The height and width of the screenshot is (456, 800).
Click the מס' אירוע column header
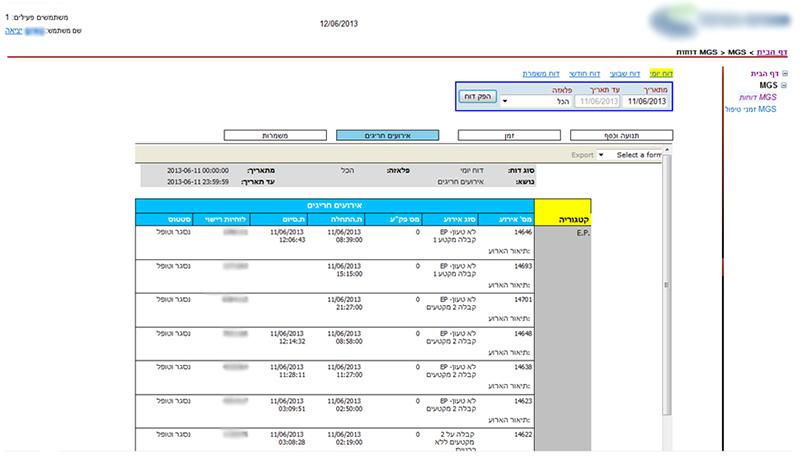[506, 219]
